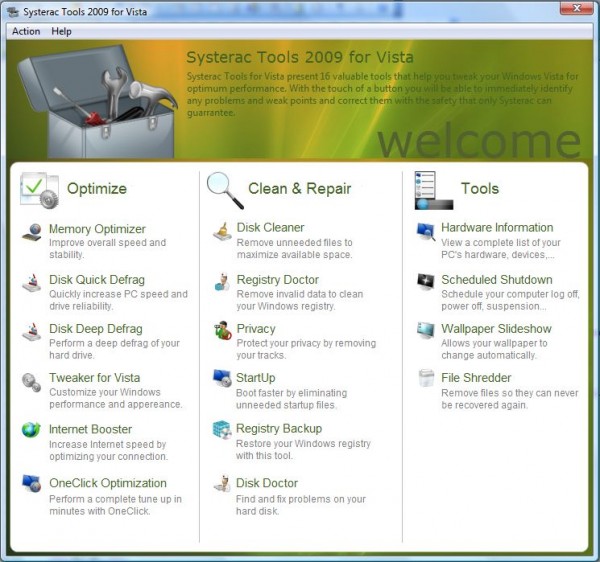Click the Disk Deep Defrag icon
Viewport: 600px width, 562px height.
(31, 332)
